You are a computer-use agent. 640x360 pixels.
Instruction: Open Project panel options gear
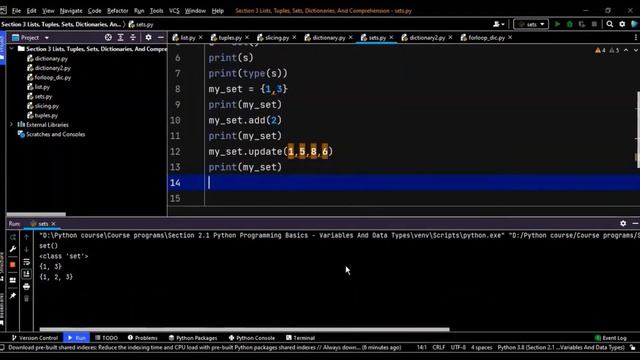(x=148, y=38)
